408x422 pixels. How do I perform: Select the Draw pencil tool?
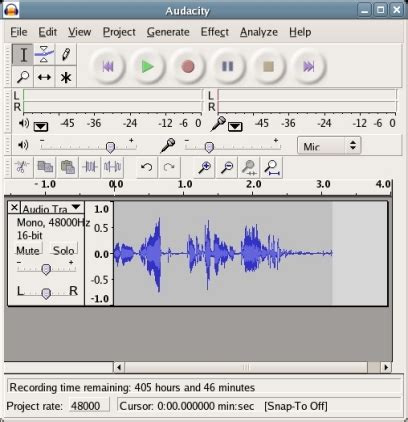tap(66, 55)
